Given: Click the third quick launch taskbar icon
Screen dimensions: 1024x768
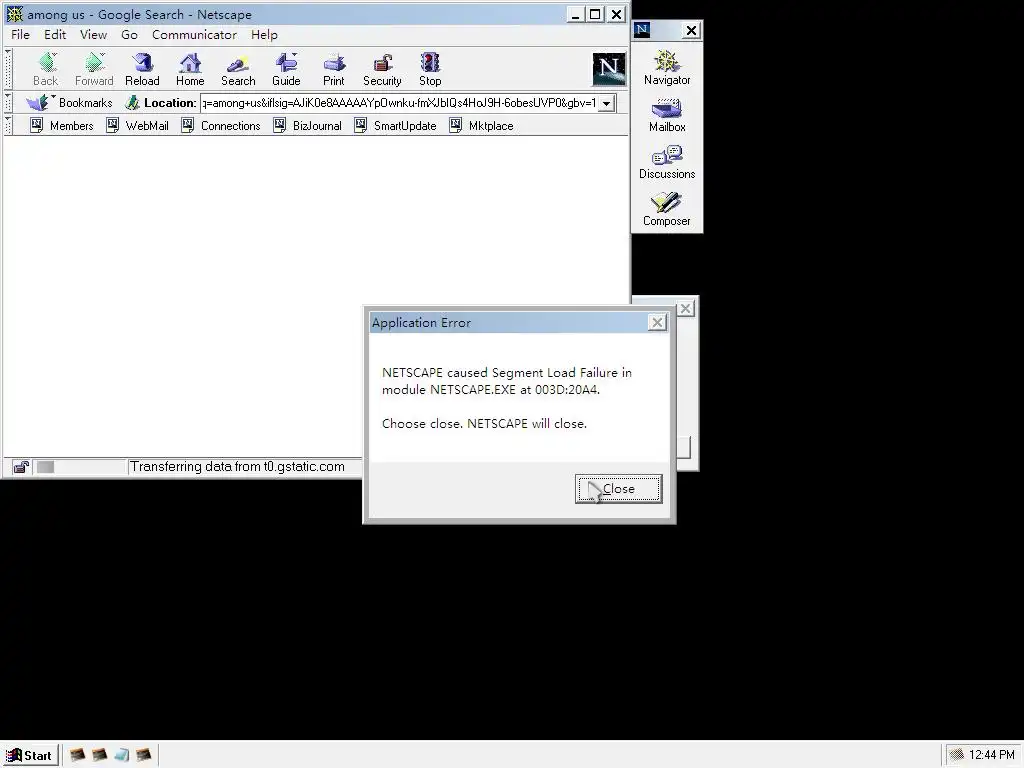Looking at the screenshot, I should point(121,755).
